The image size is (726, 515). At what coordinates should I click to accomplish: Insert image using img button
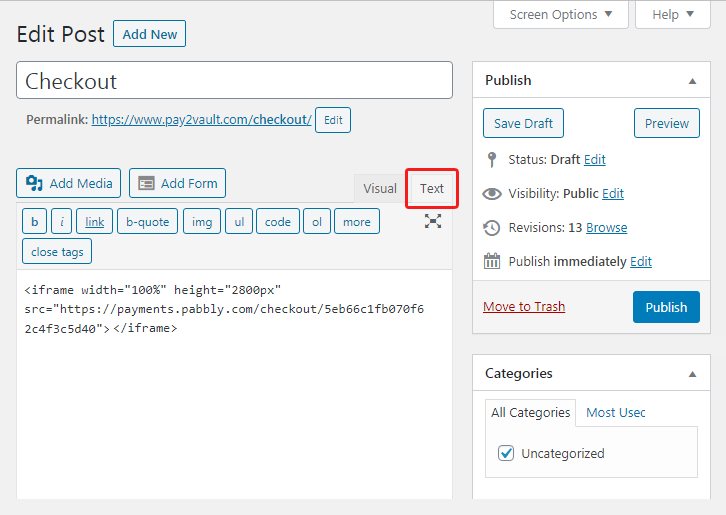[202, 222]
